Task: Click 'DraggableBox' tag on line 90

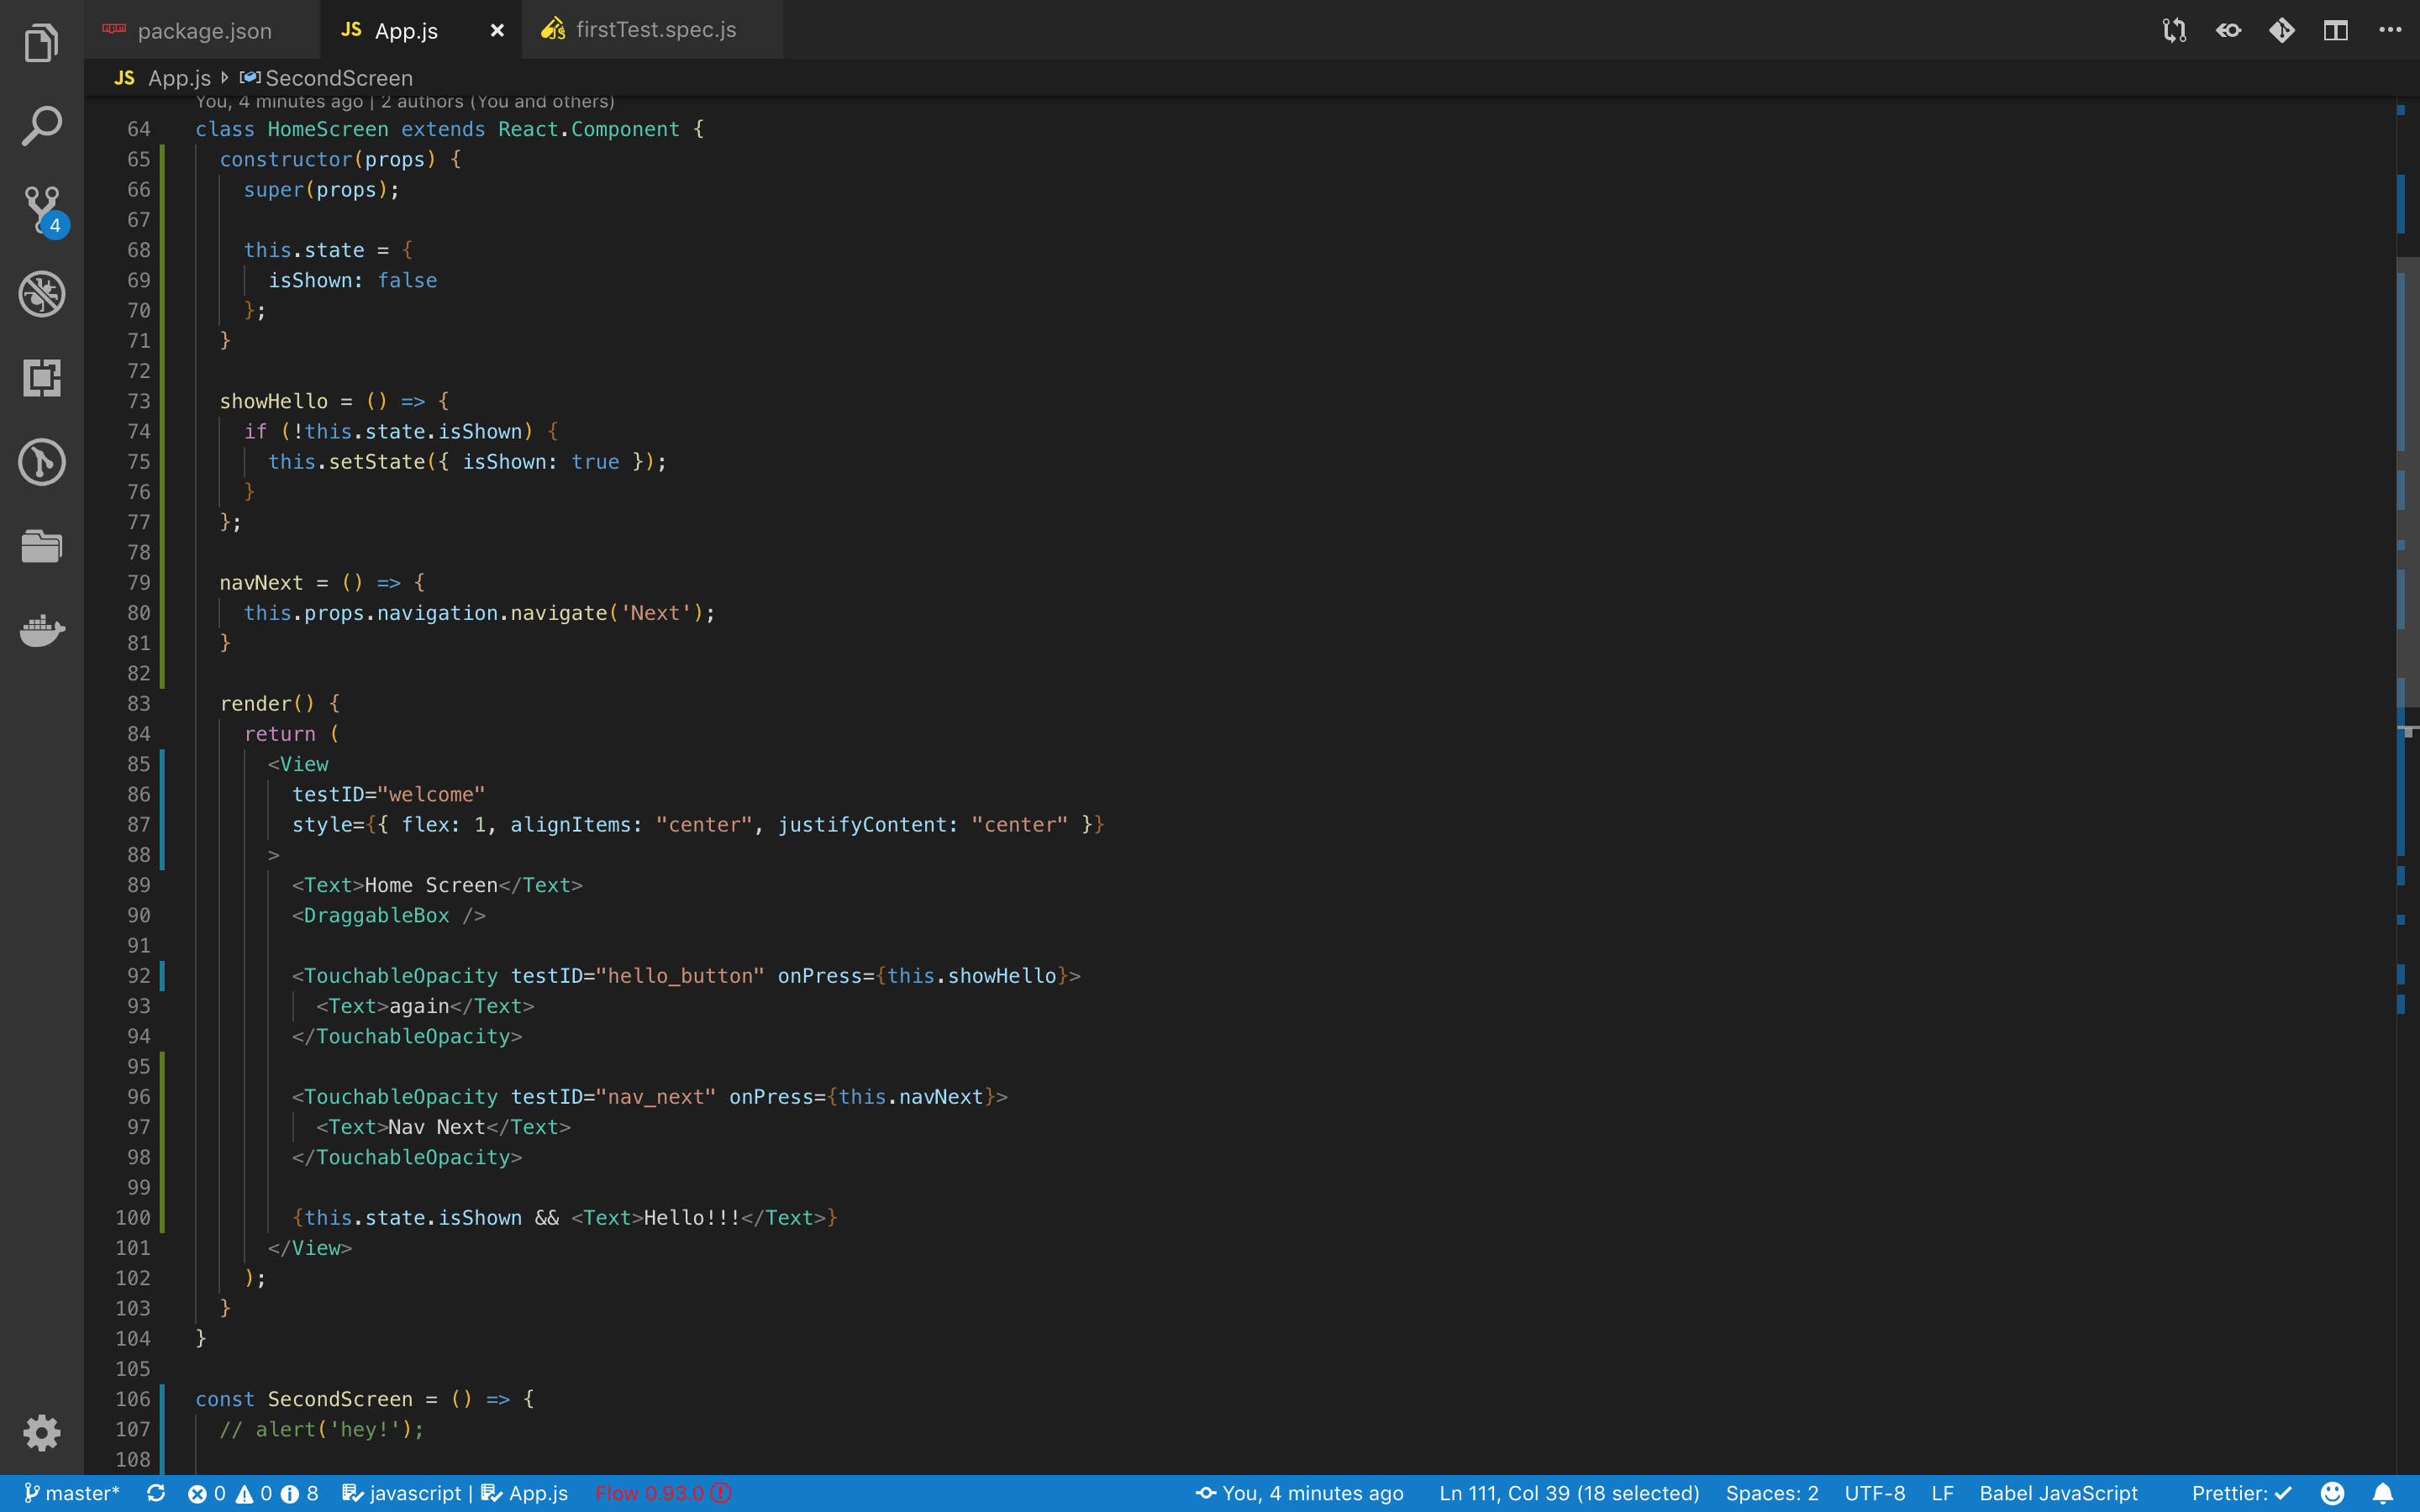Action: pos(376,915)
